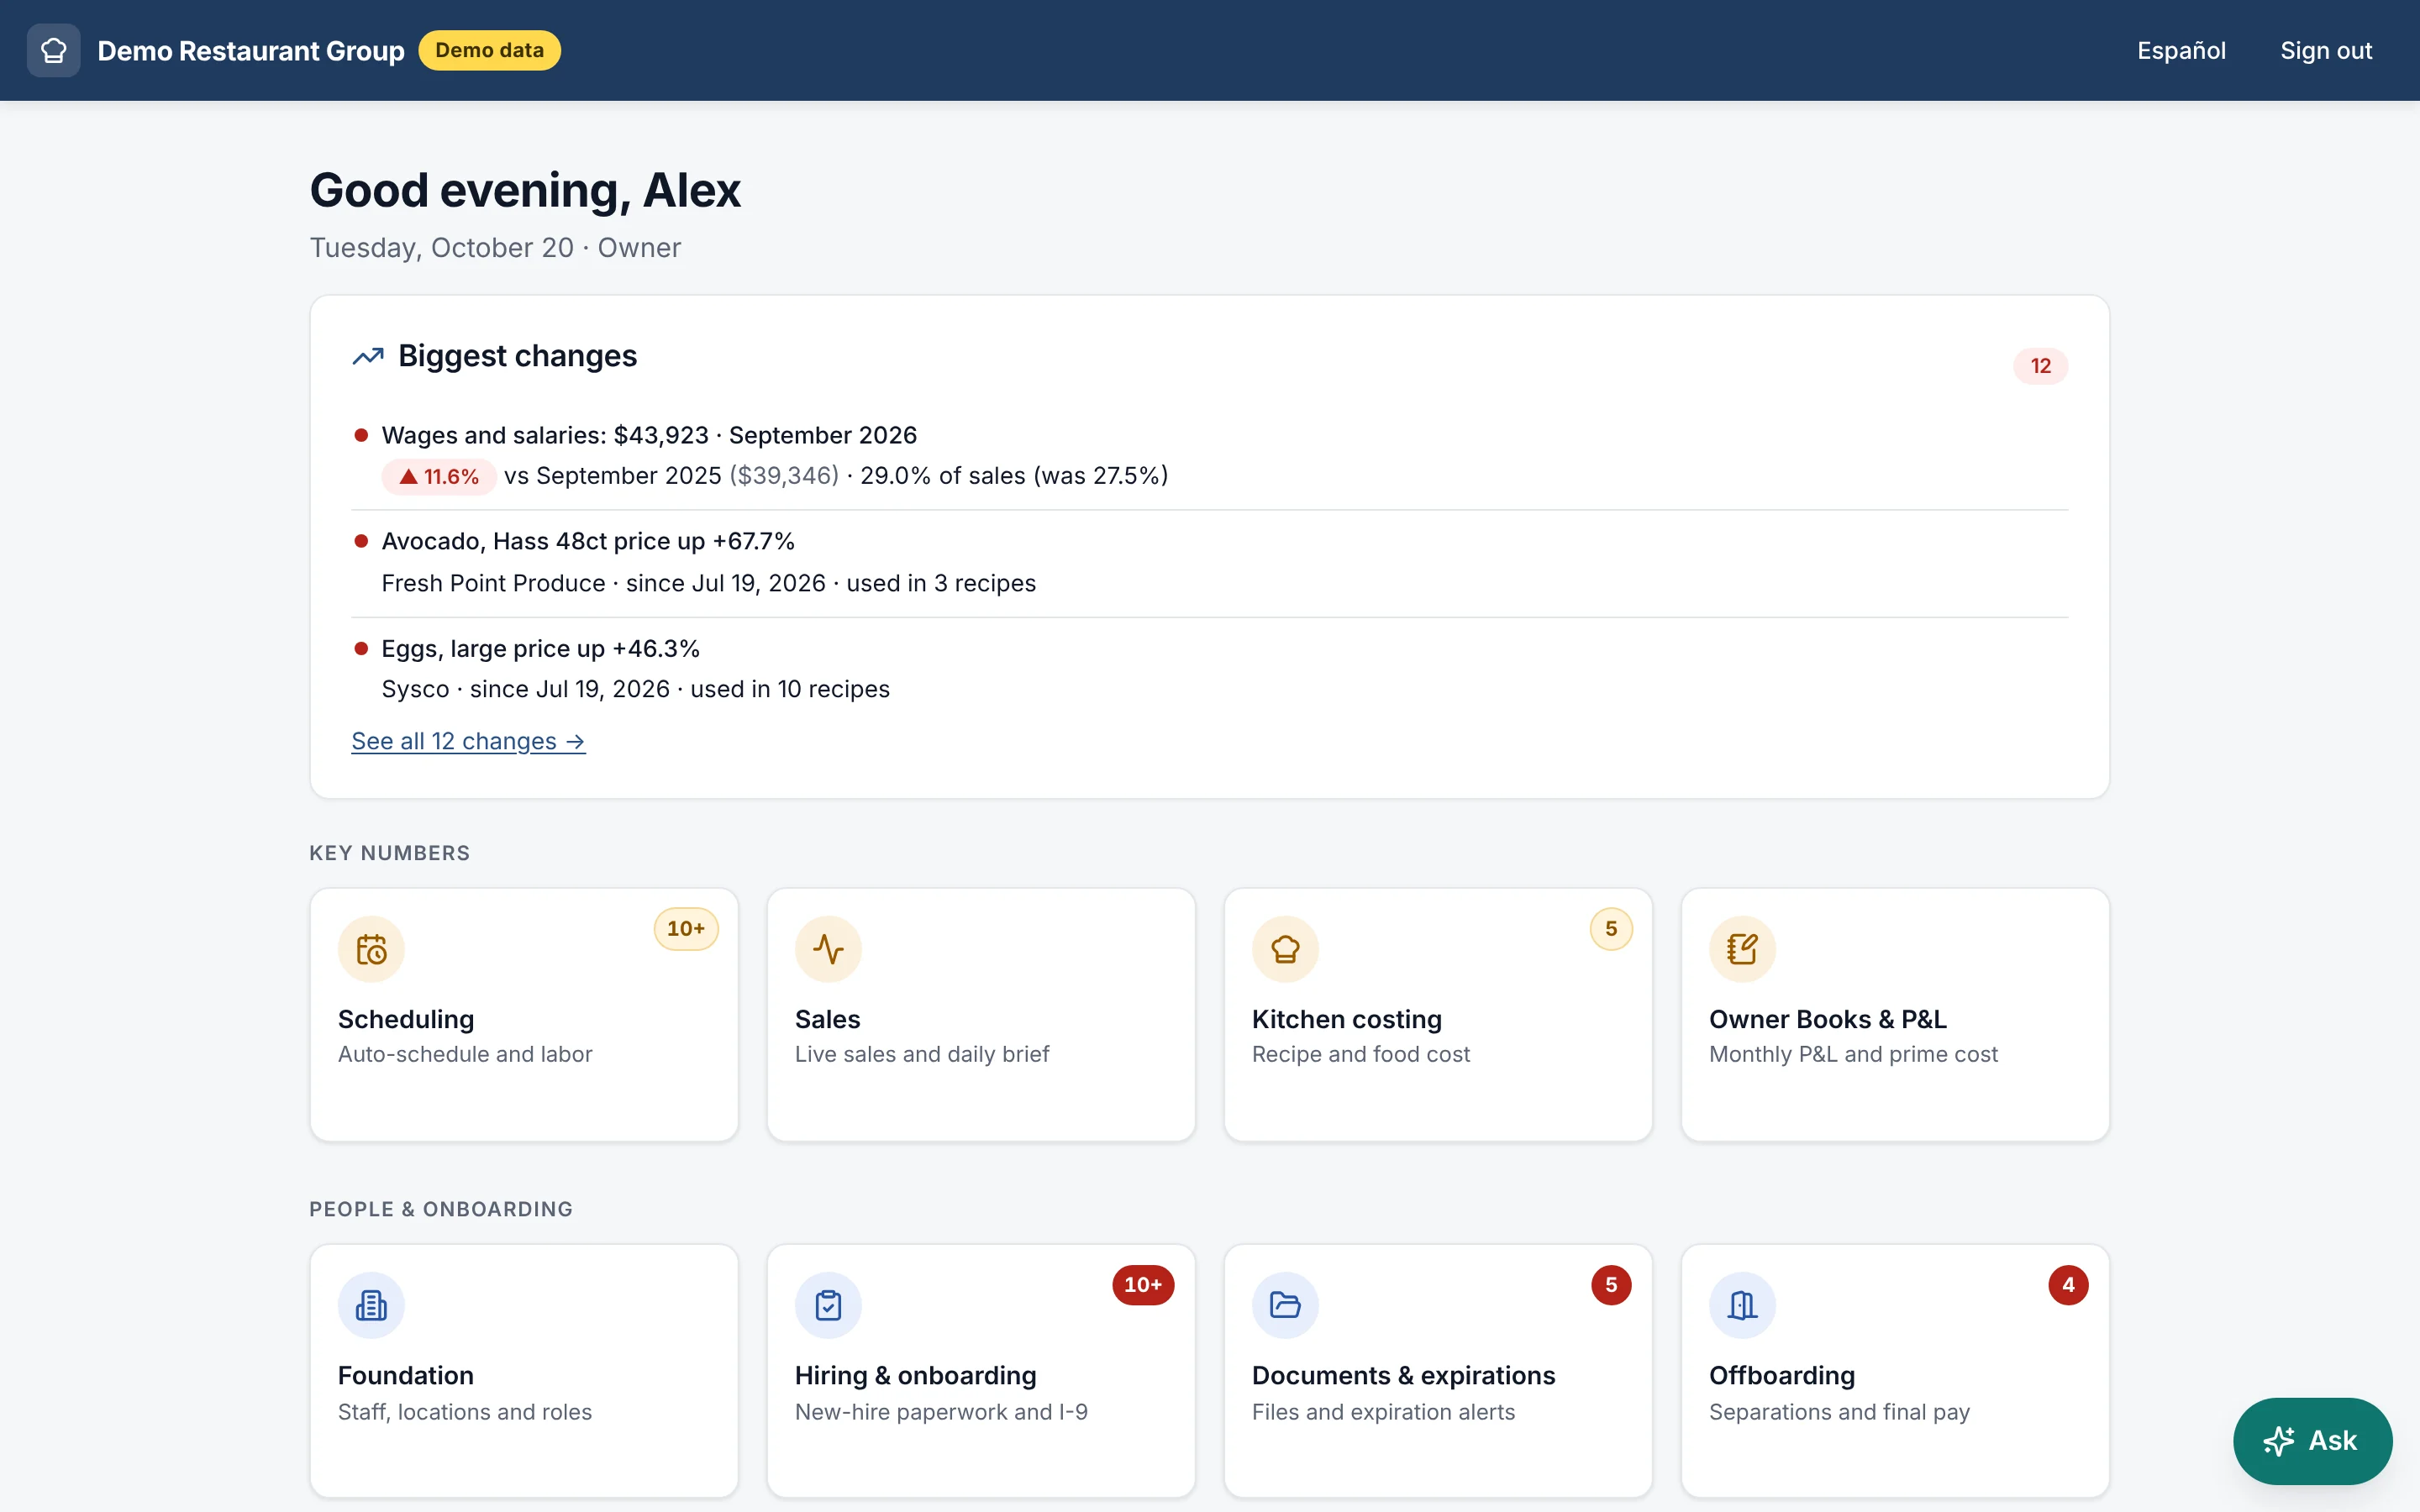Open the Scheduling card title
Image resolution: width=2420 pixels, height=1512 pixels.
[x=406, y=1019]
